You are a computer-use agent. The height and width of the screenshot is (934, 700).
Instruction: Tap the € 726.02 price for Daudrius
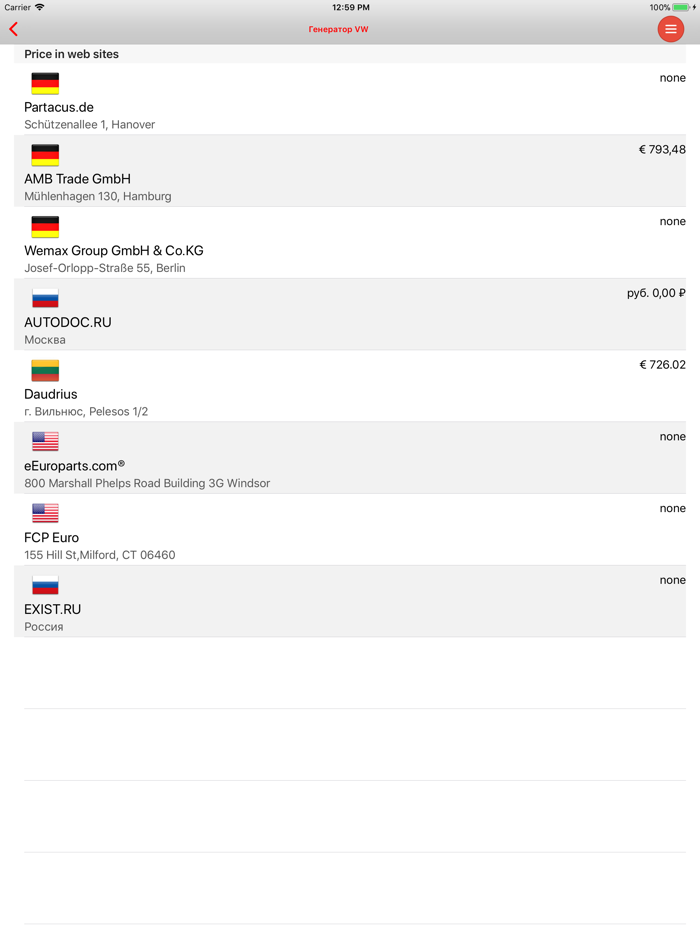point(661,364)
